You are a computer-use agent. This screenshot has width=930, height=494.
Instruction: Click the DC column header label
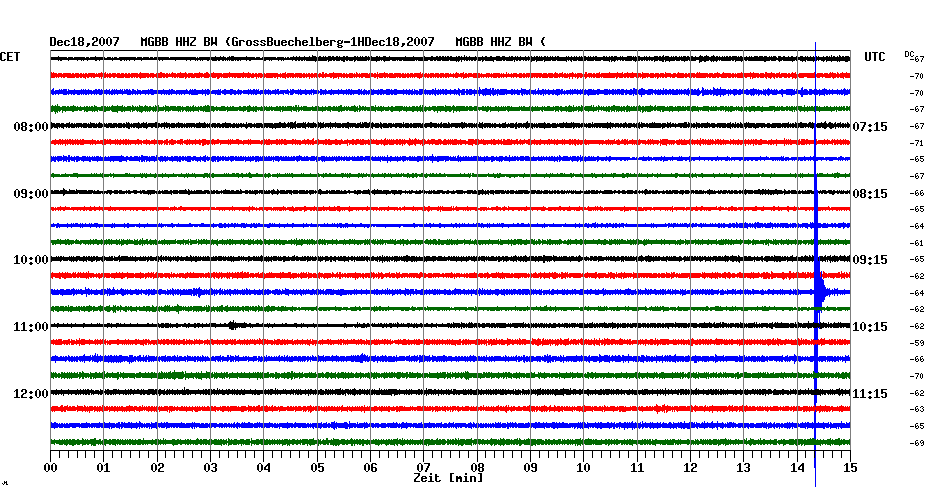pos(909,55)
